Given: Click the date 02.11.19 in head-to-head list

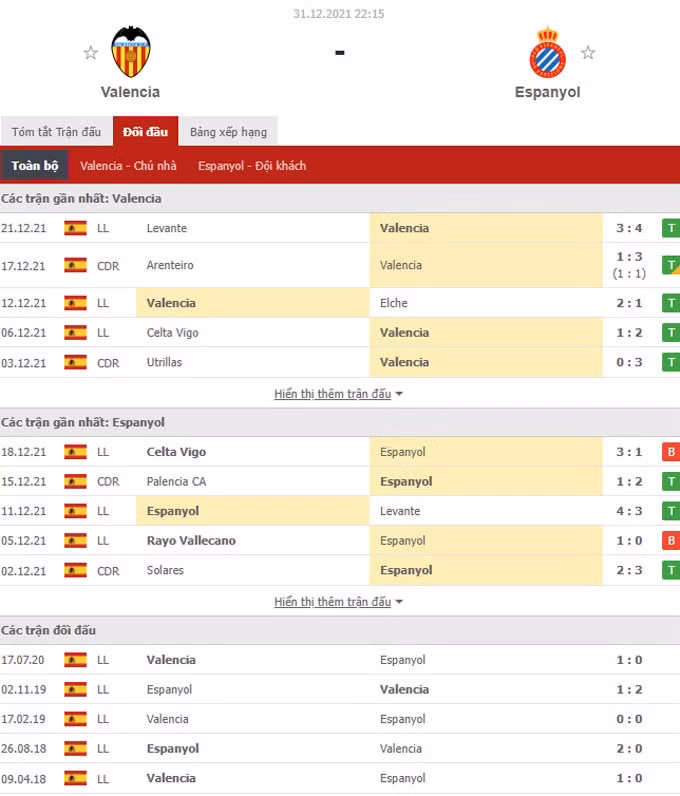Looking at the screenshot, I should click(x=23, y=689).
